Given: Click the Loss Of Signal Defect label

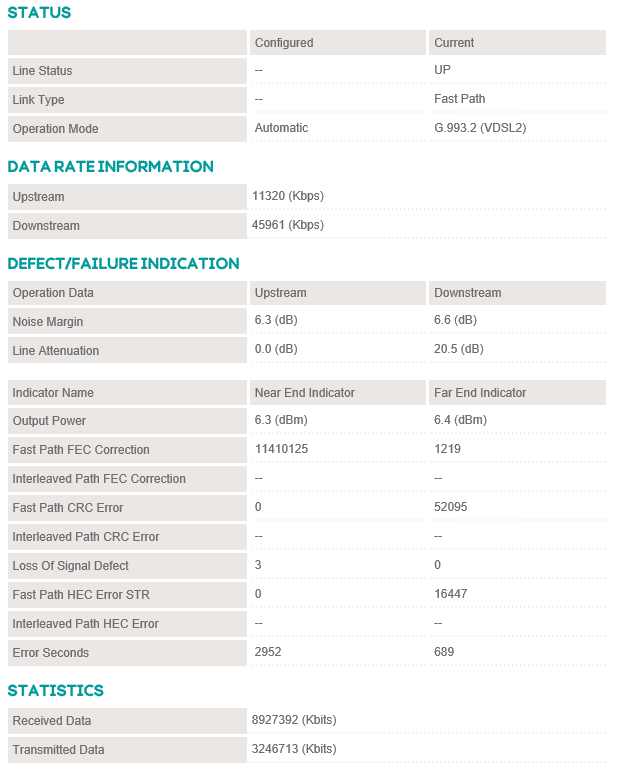Looking at the screenshot, I should 71,566.
